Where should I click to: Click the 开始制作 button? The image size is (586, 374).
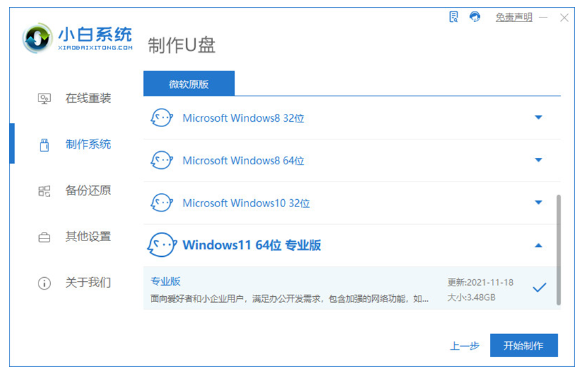[x=524, y=346]
